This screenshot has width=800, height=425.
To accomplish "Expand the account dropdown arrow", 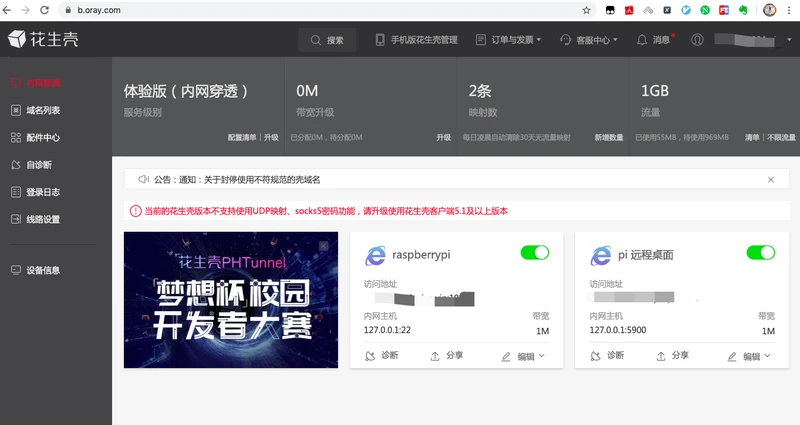I will pos(789,40).
